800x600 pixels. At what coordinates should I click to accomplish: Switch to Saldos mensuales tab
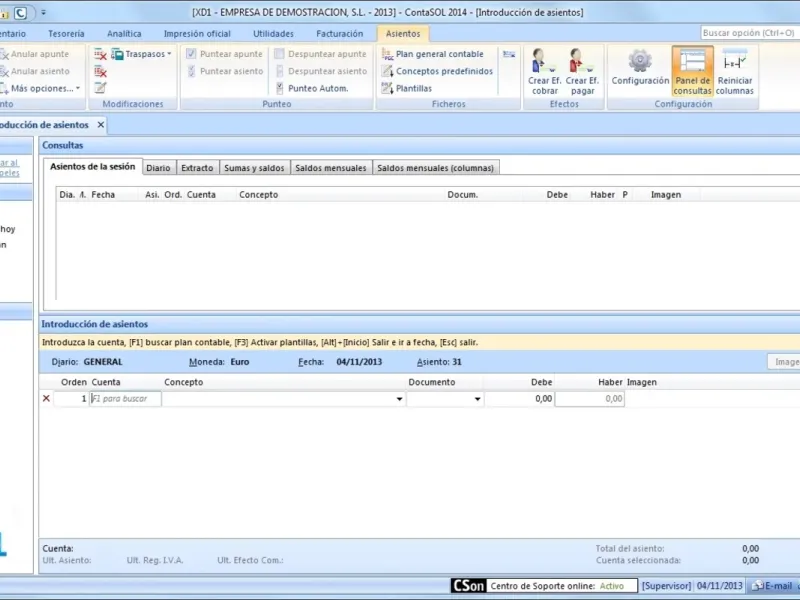(x=331, y=168)
